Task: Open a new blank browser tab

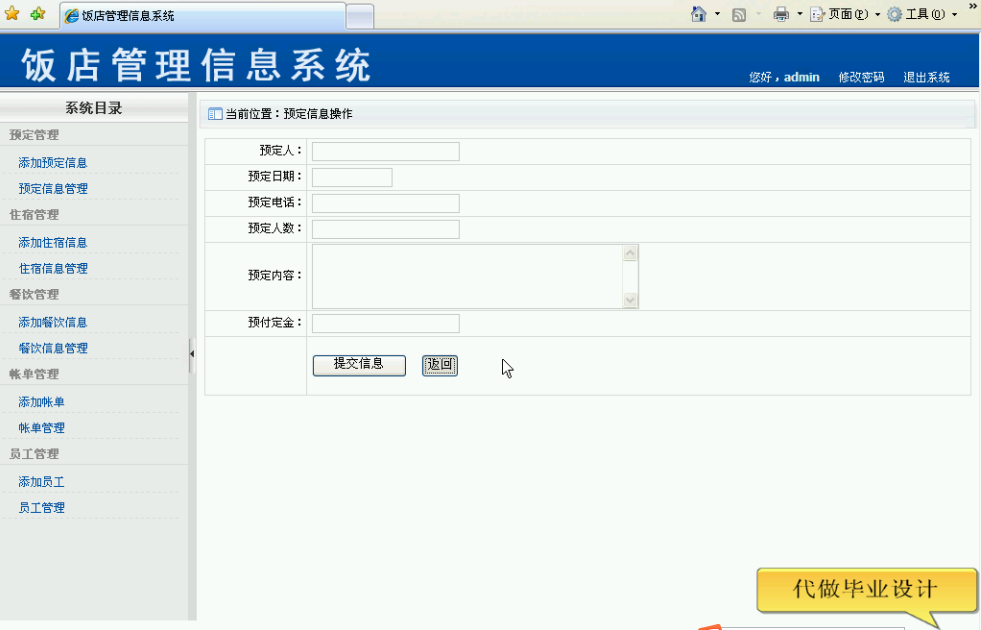Action: (x=360, y=16)
